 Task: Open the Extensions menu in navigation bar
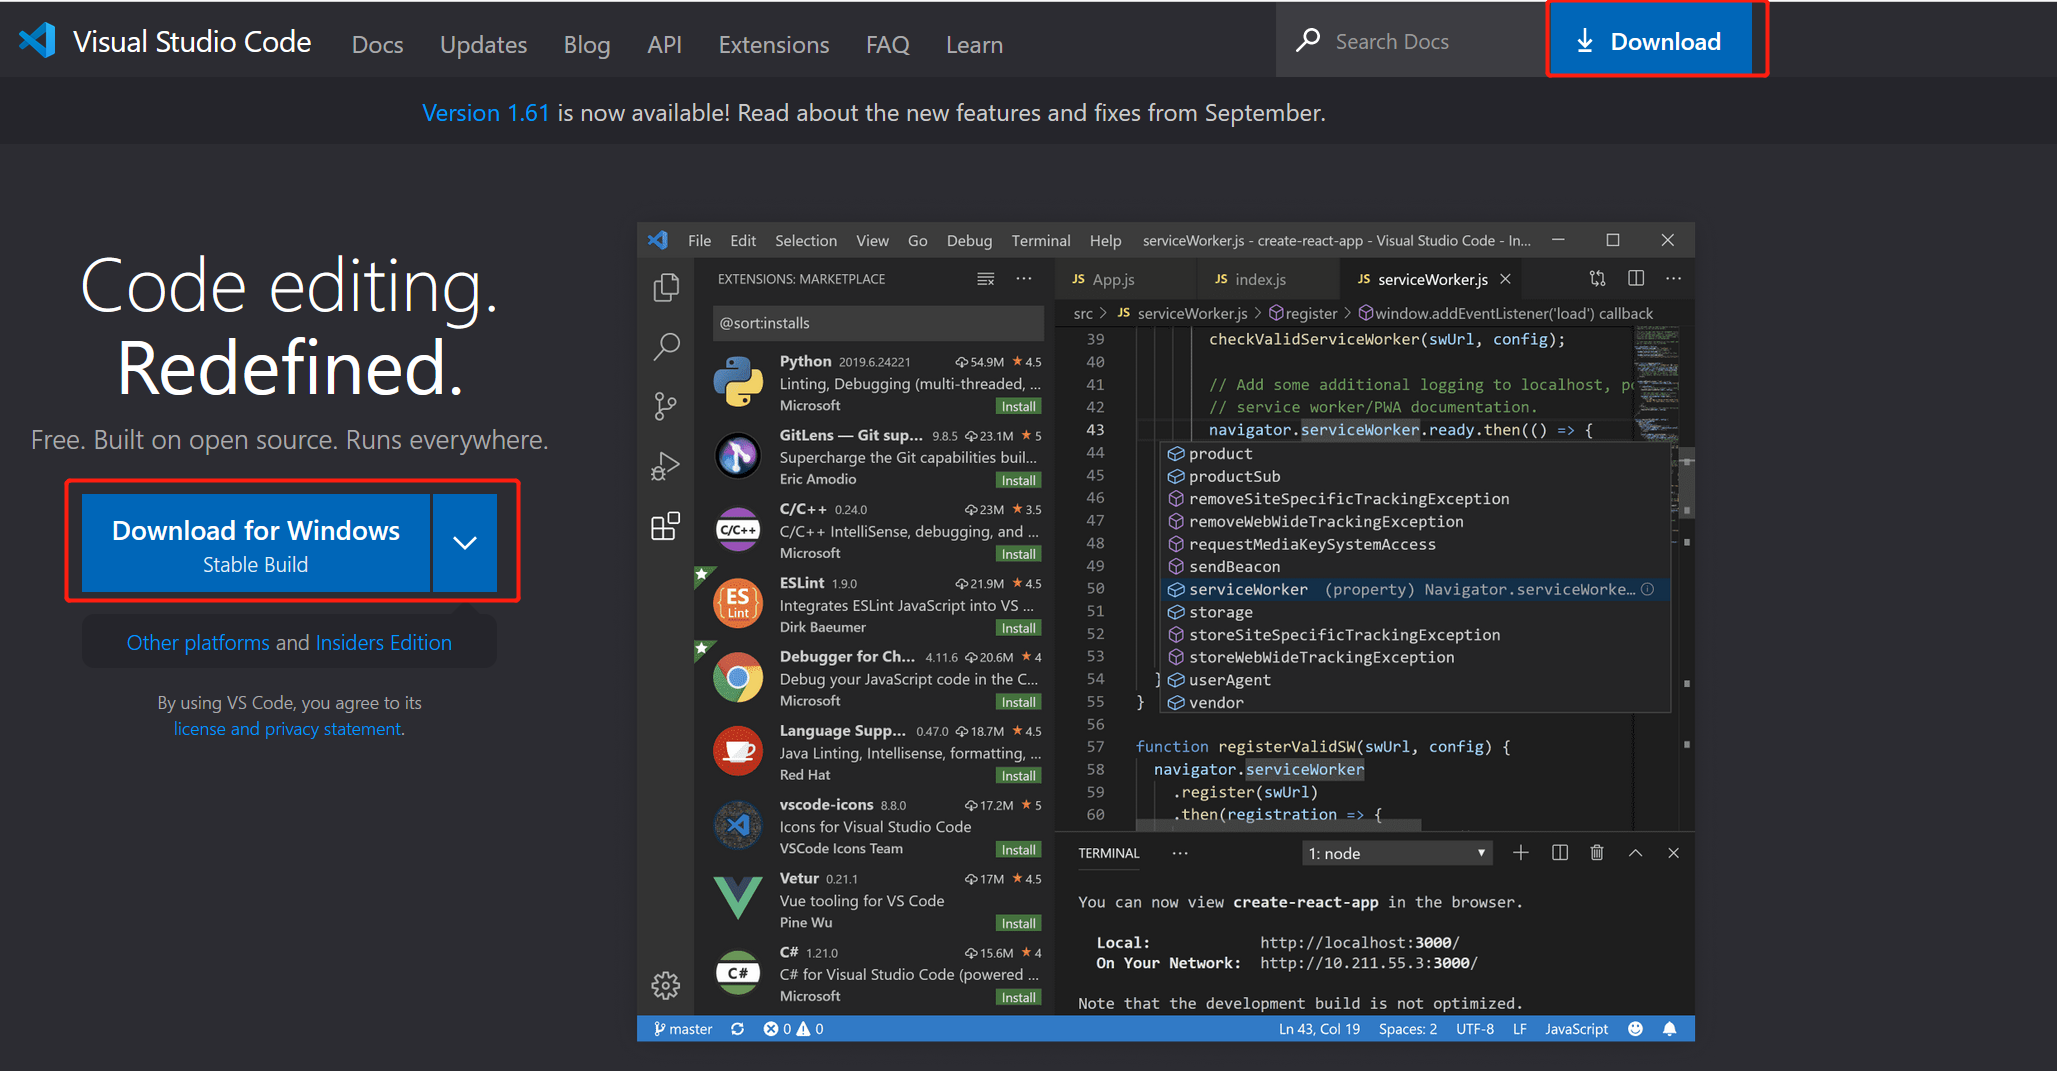pyautogui.click(x=773, y=44)
